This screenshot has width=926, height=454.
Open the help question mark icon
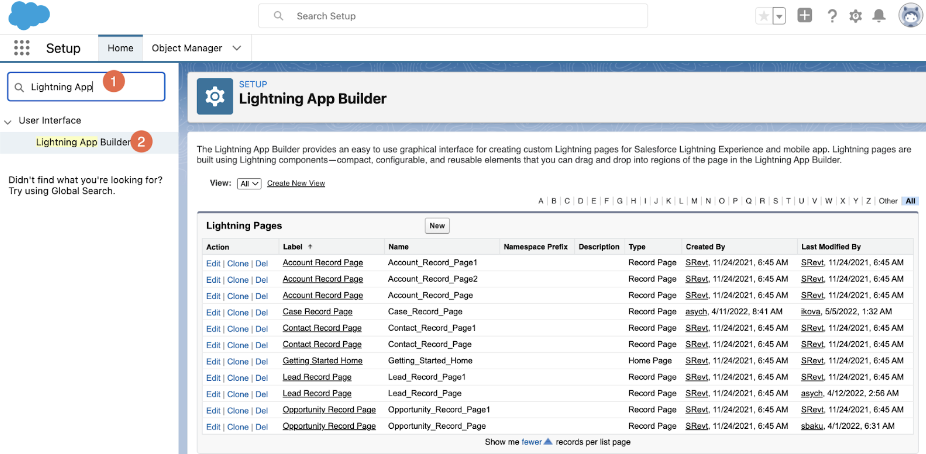(832, 16)
